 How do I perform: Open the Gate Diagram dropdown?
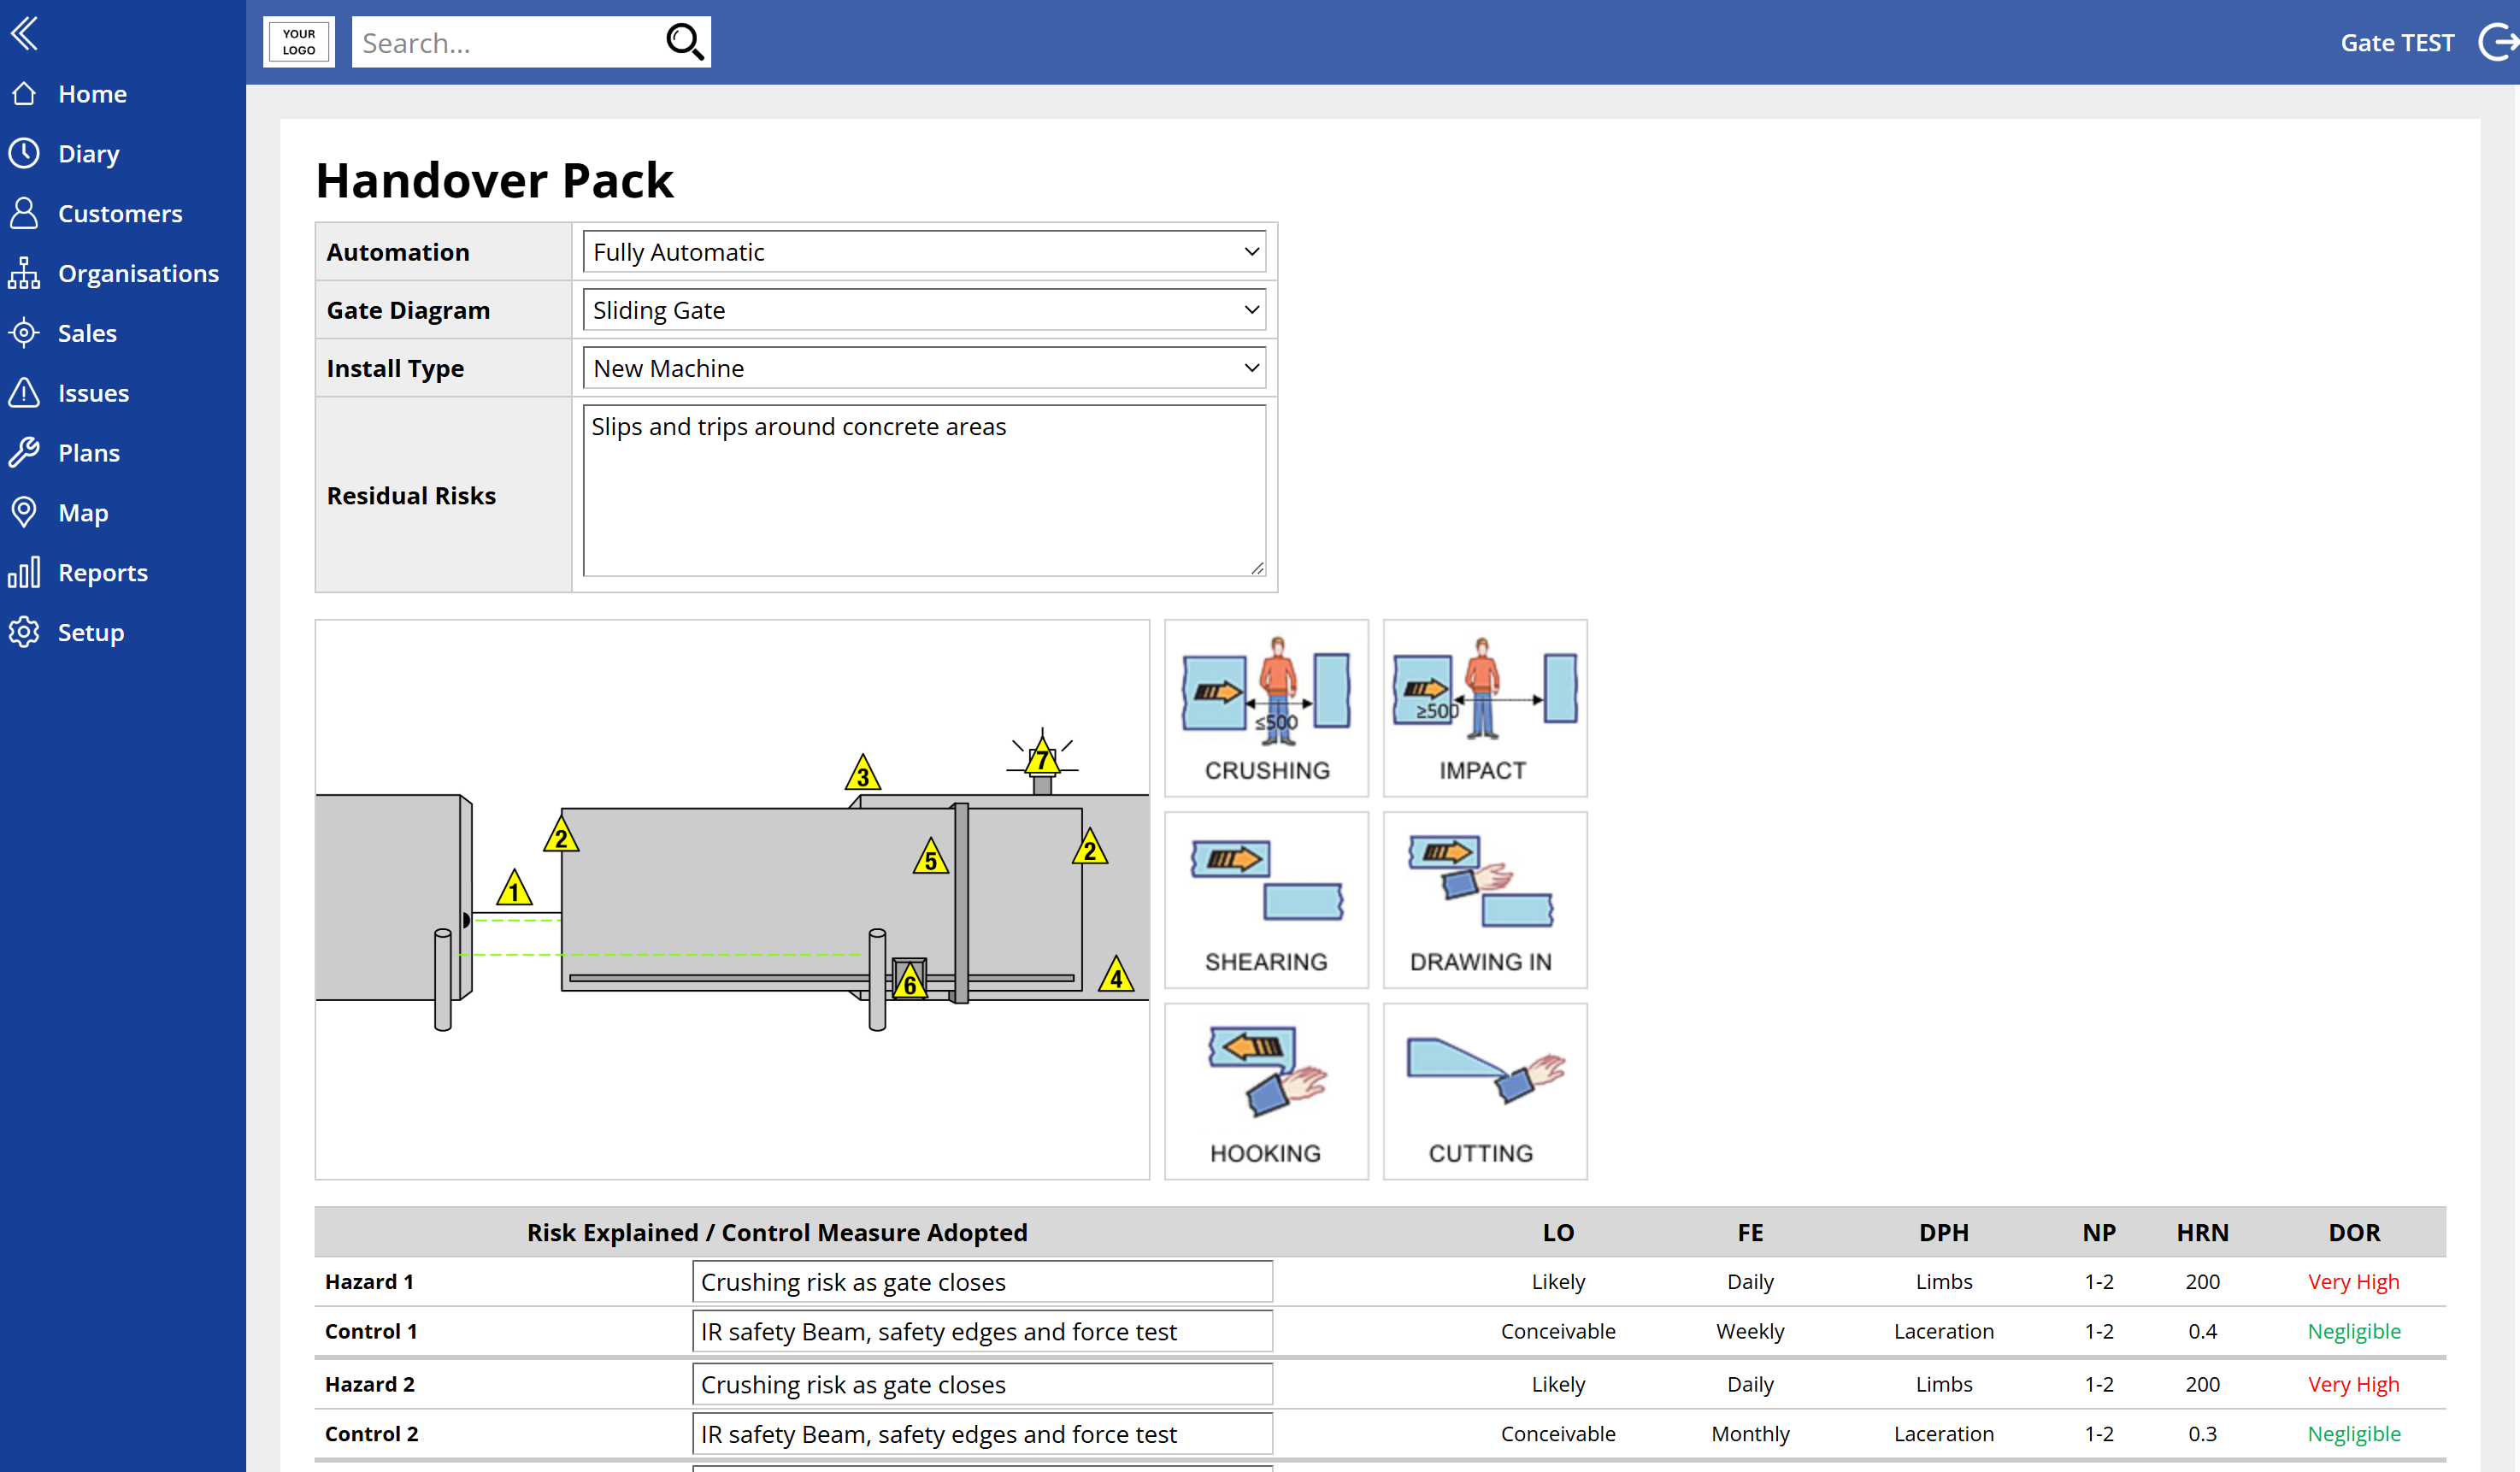(924, 310)
